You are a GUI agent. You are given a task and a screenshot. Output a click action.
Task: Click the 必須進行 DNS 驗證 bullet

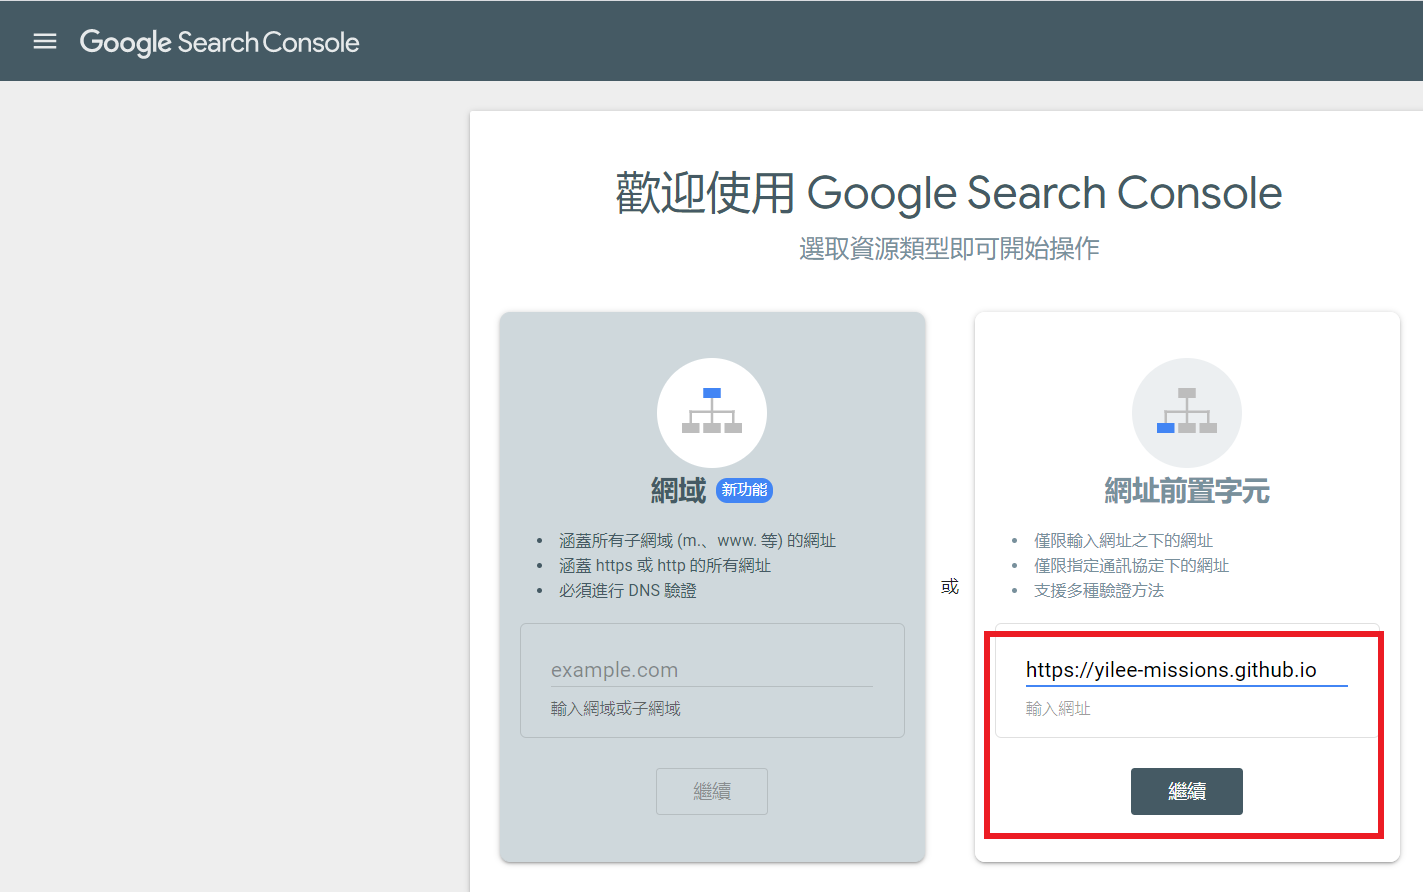tap(627, 591)
